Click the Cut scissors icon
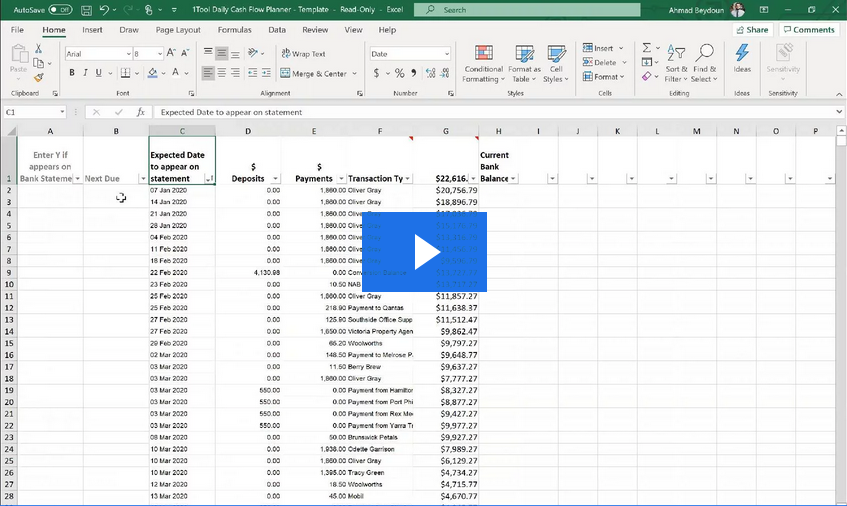The width and height of the screenshot is (847, 506). point(38,49)
